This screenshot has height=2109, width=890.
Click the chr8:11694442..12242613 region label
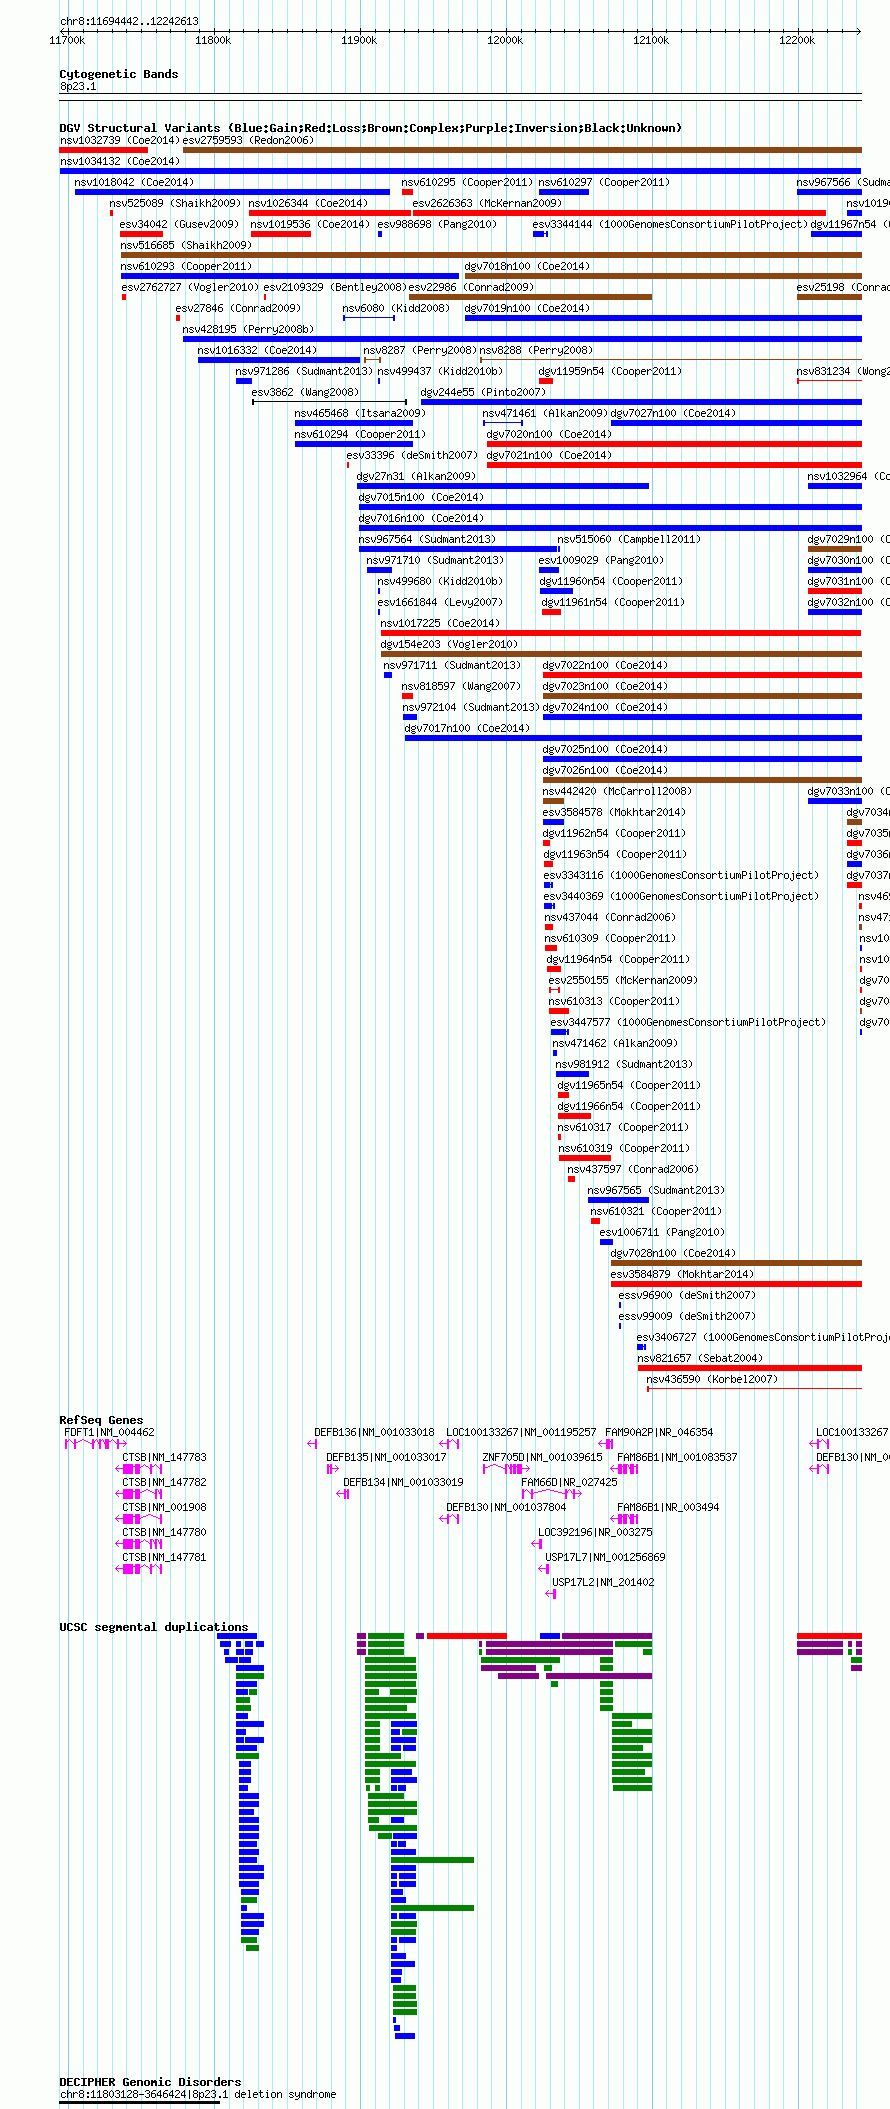[129, 21]
